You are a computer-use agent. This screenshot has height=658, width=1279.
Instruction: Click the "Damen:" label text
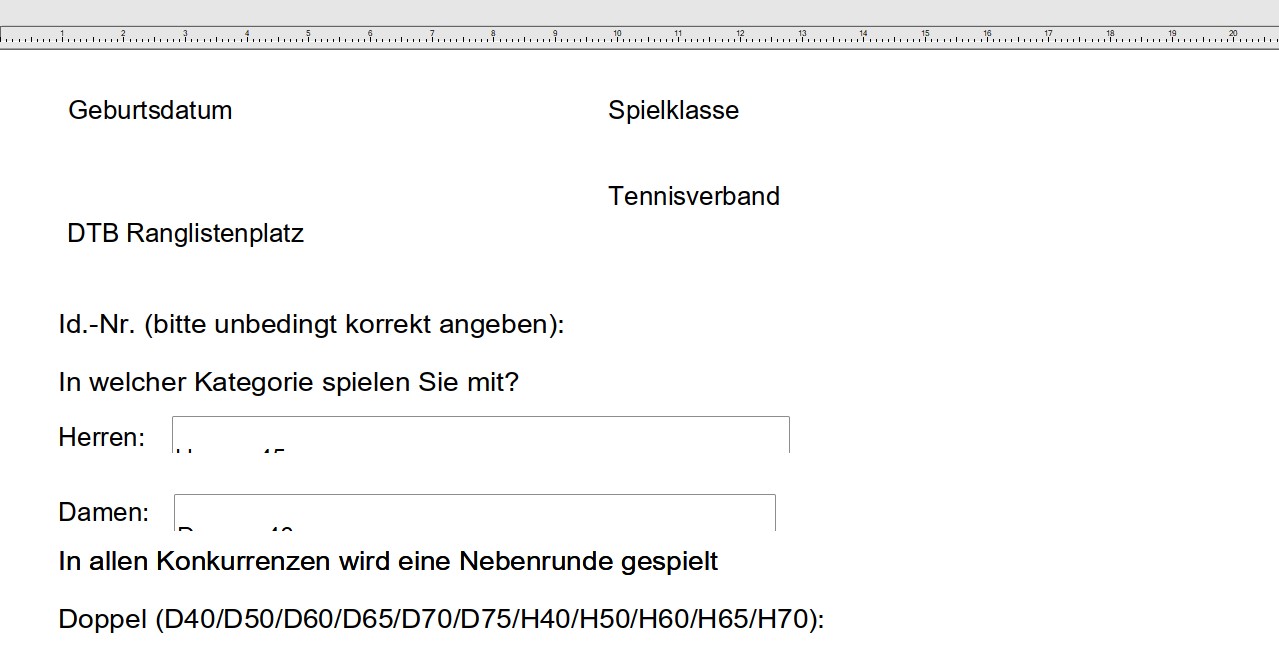pos(103,513)
